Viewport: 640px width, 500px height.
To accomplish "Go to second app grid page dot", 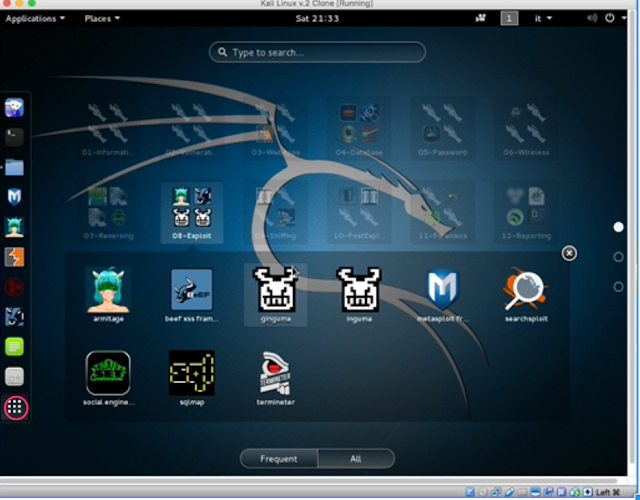I will (618, 257).
